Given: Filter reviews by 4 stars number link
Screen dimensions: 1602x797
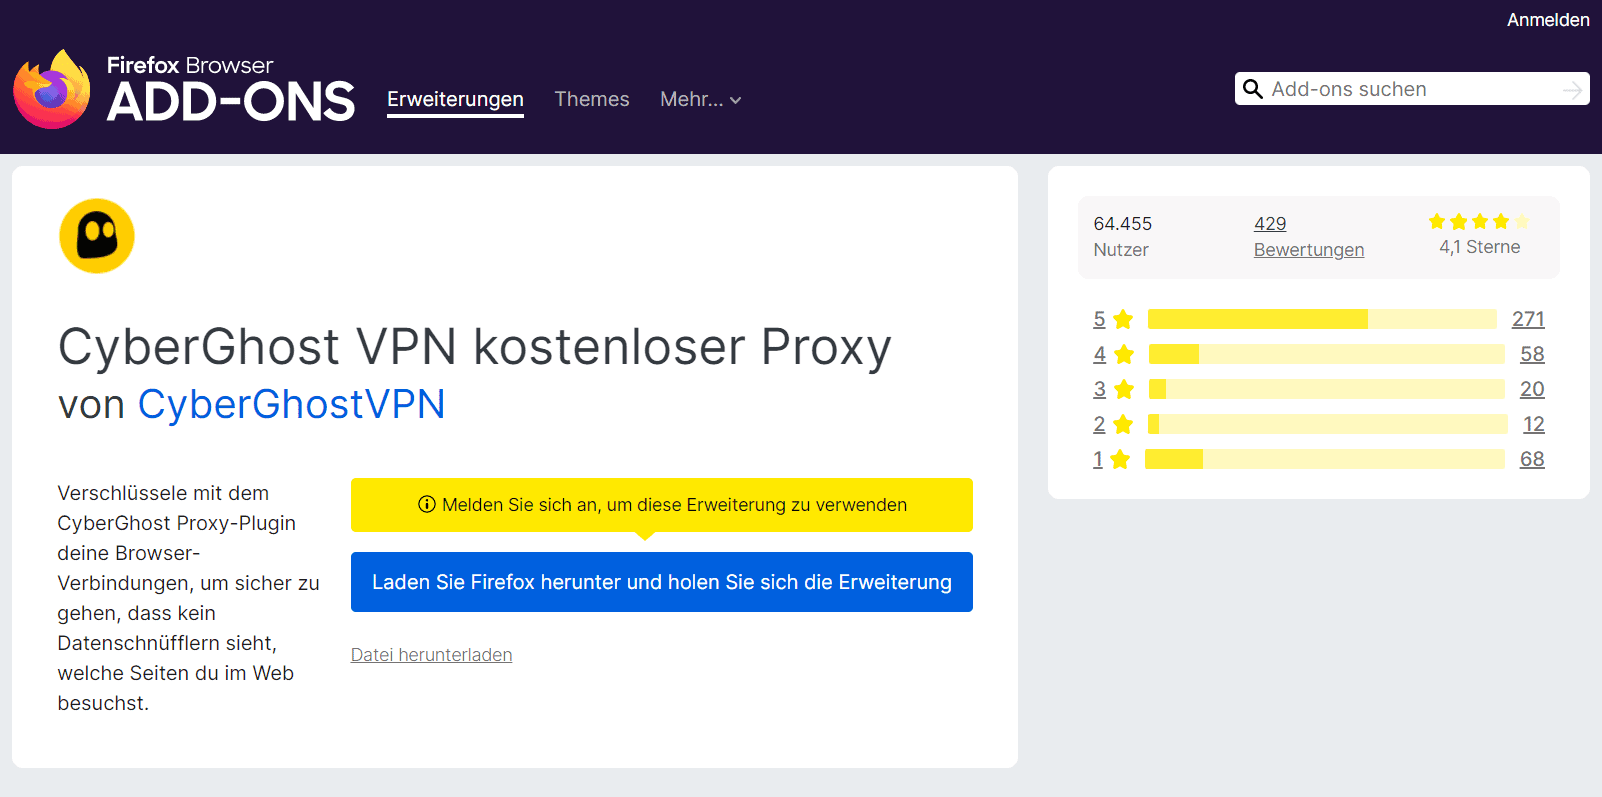Looking at the screenshot, I should (x=1099, y=354).
